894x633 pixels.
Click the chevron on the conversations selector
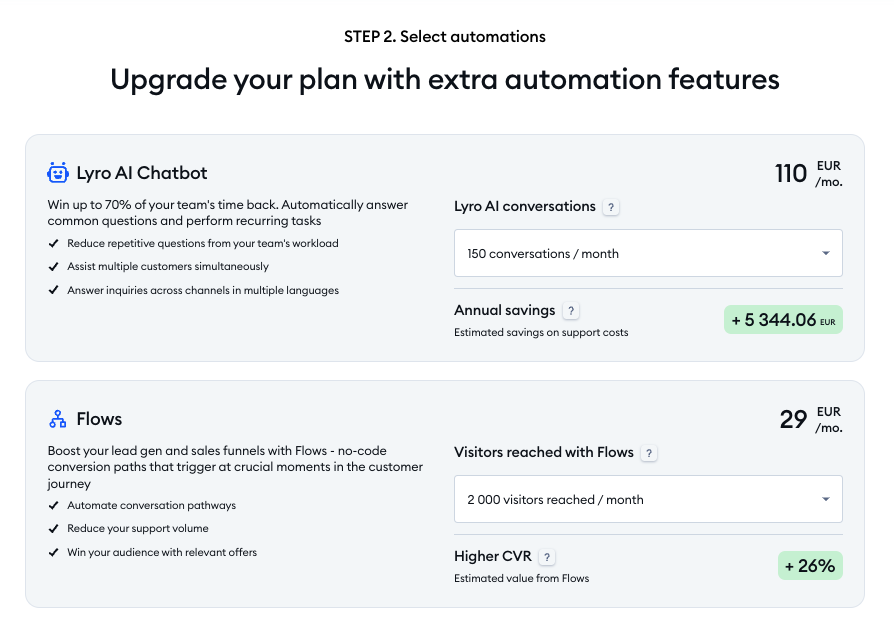(x=826, y=253)
